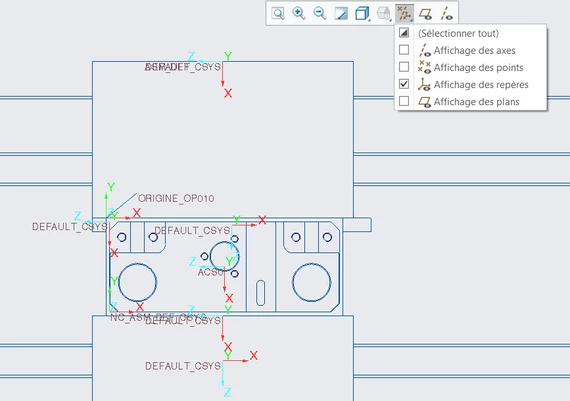This screenshot has height=401, width=570.
Task: Pick the oblong slot in the center plate
Action: [261, 293]
